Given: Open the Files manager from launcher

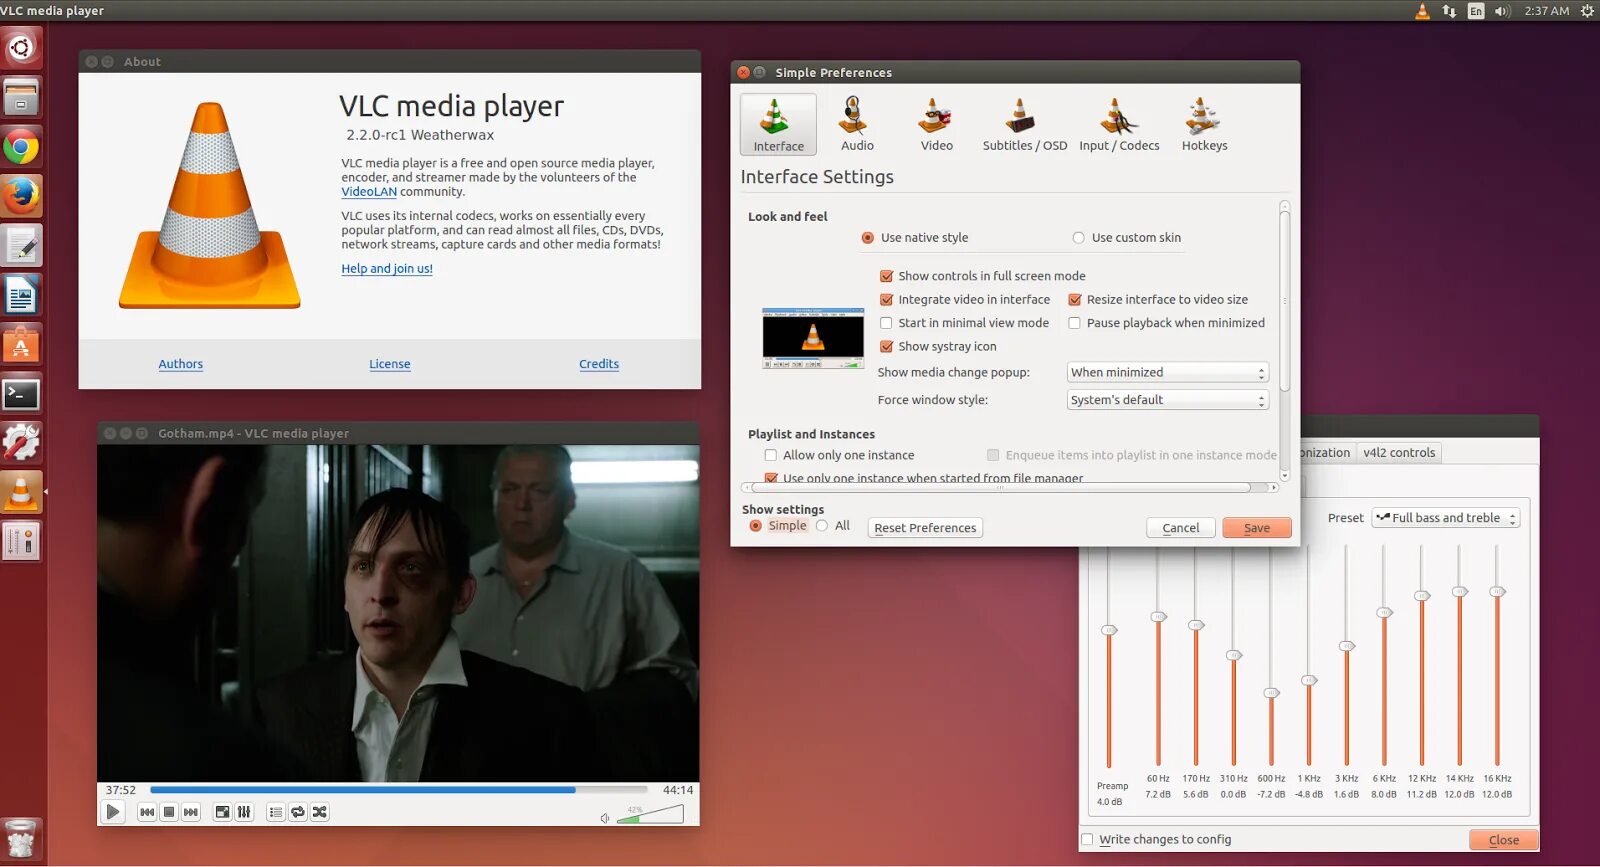Looking at the screenshot, I should 21,97.
